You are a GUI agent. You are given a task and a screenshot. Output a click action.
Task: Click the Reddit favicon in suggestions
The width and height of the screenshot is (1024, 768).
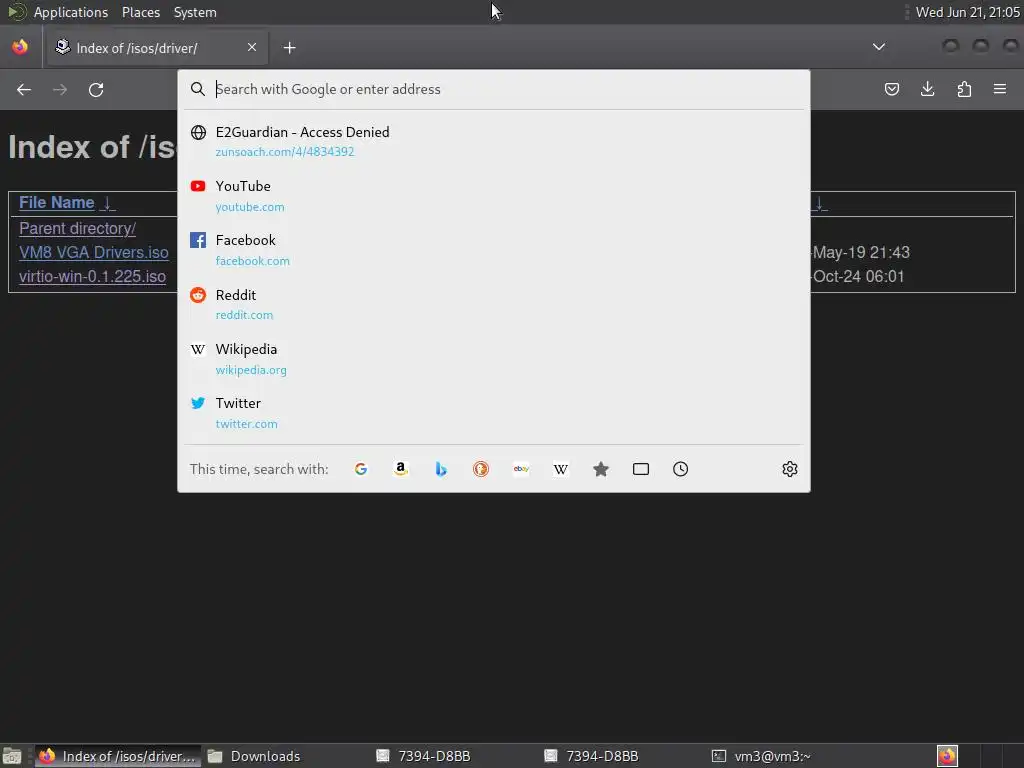[198, 295]
